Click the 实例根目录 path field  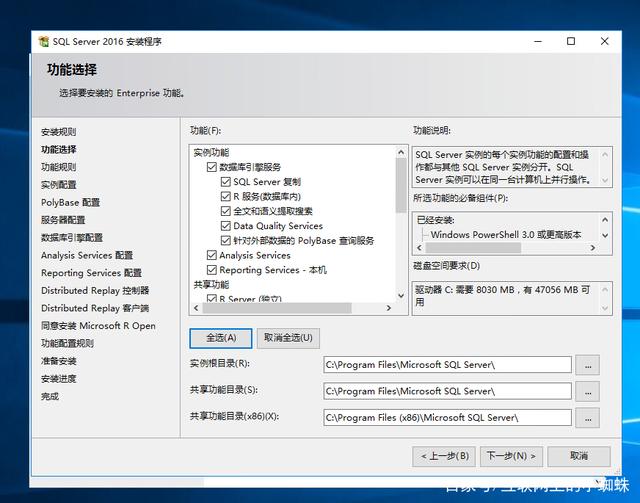point(447,365)
